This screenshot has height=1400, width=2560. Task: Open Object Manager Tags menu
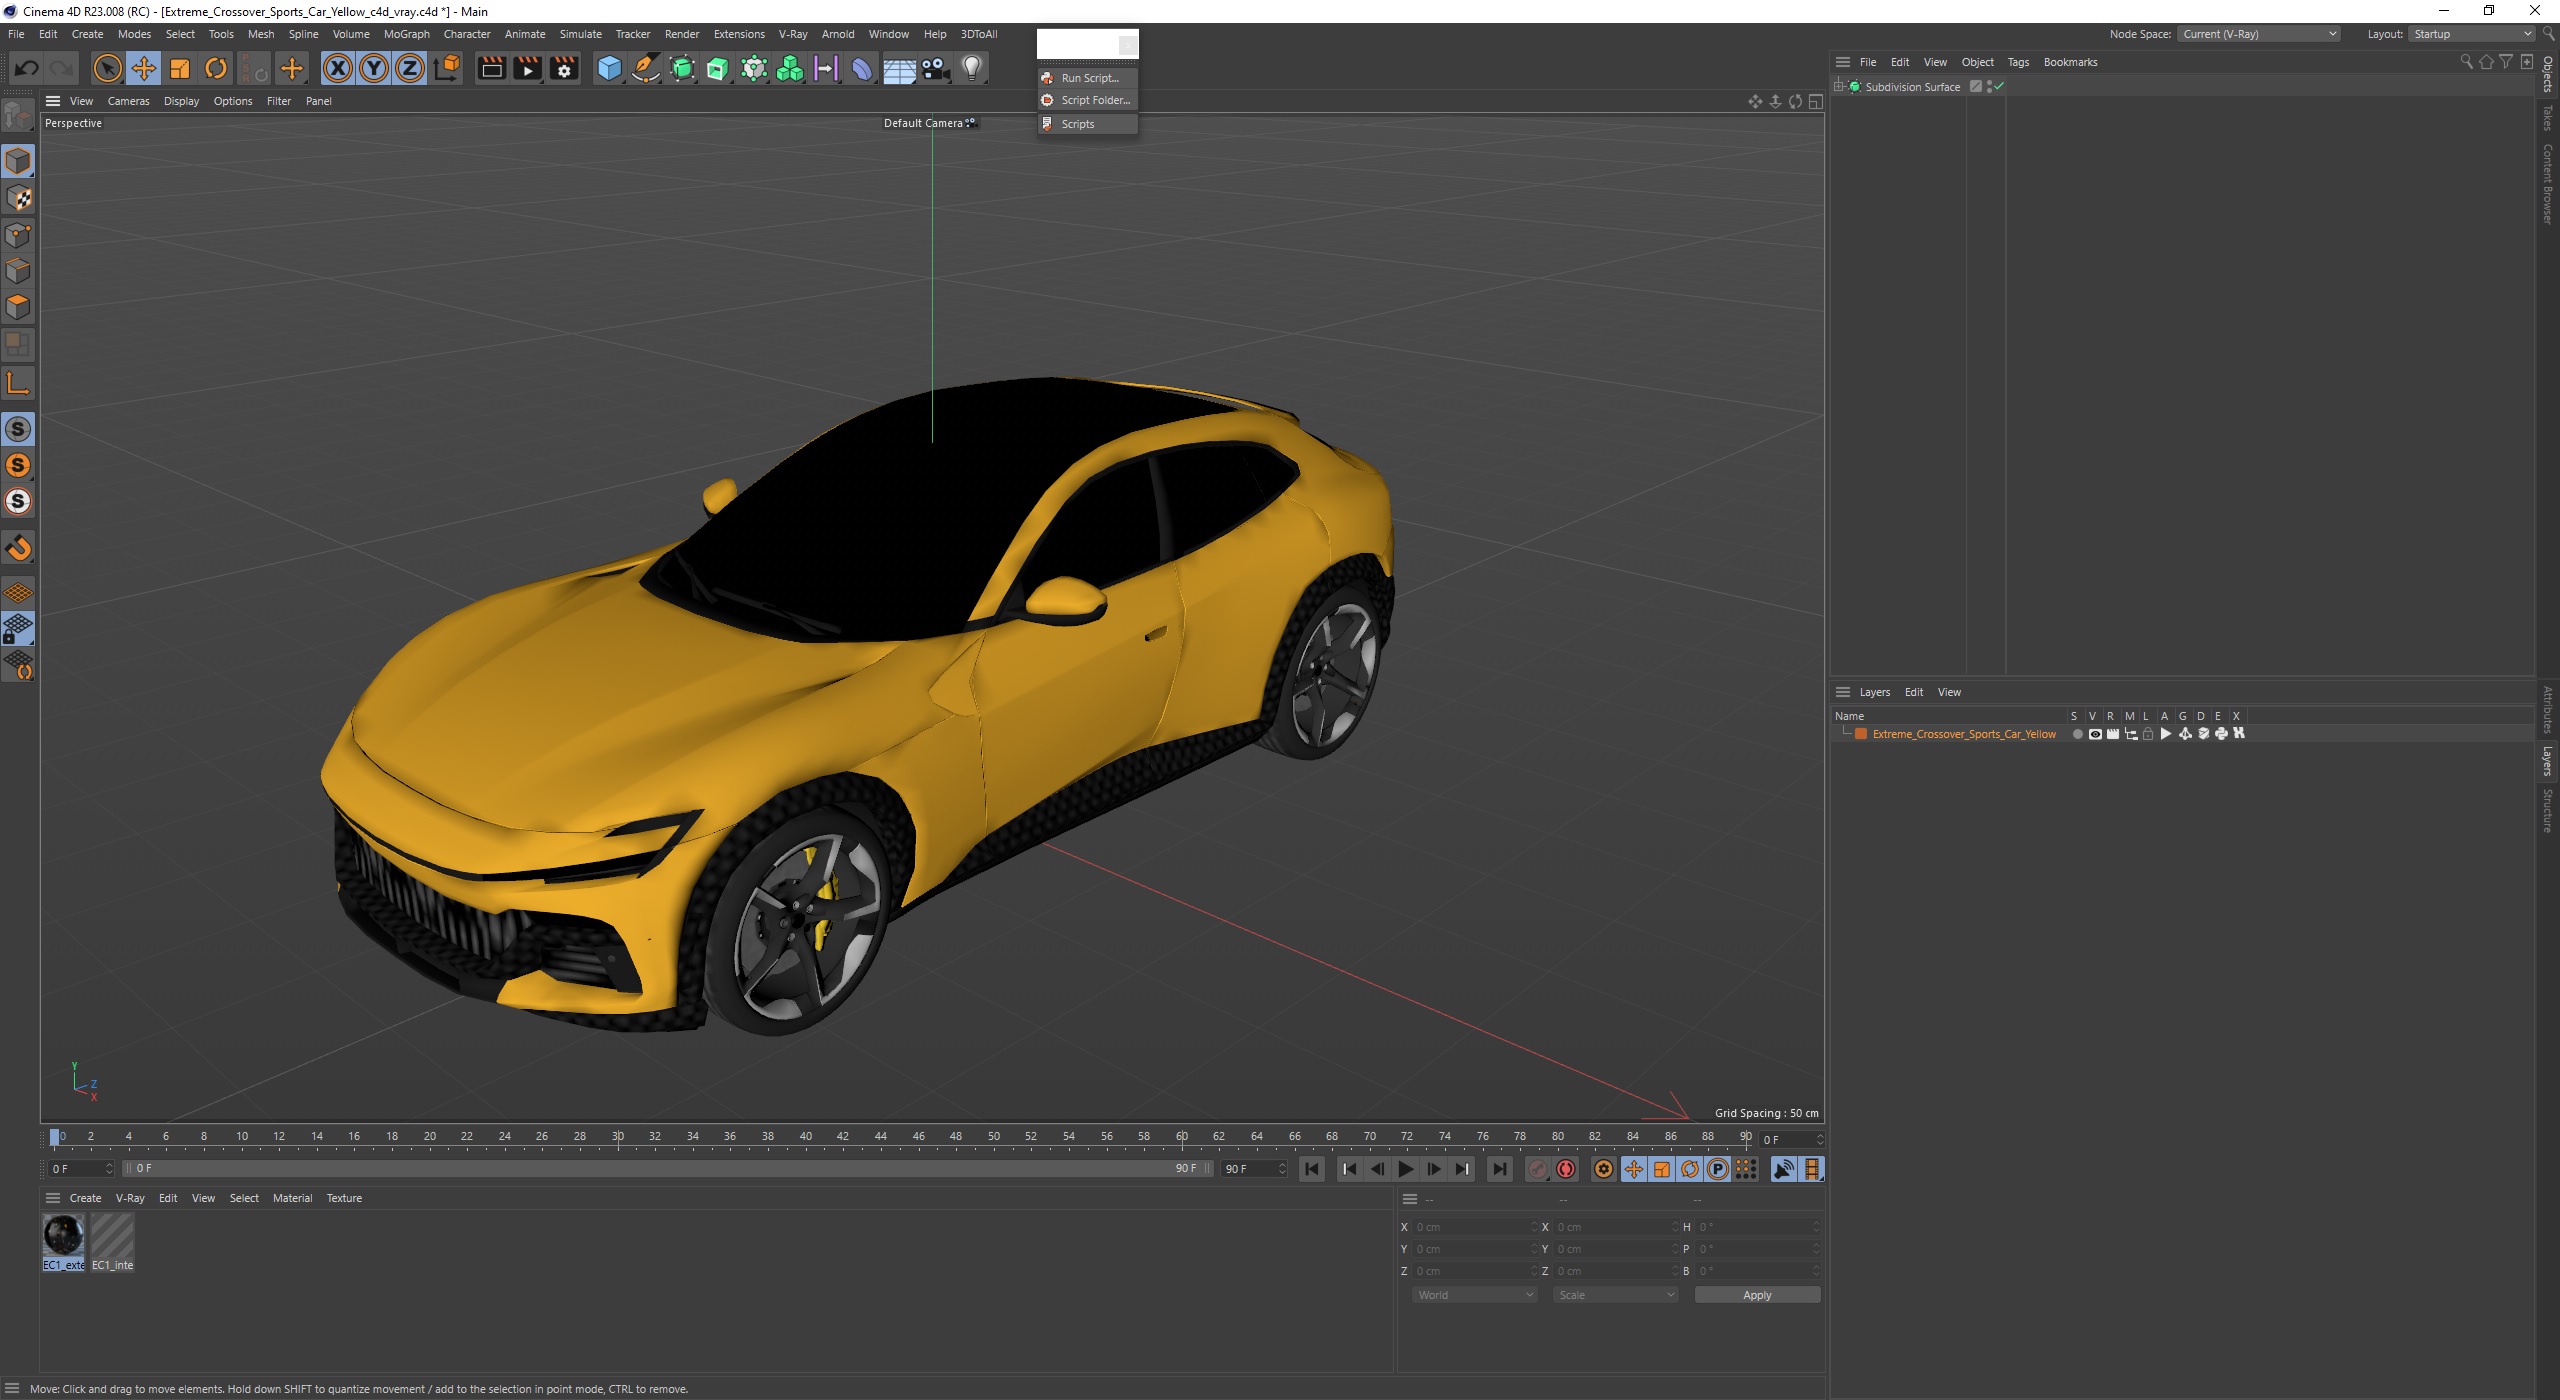2018,62
